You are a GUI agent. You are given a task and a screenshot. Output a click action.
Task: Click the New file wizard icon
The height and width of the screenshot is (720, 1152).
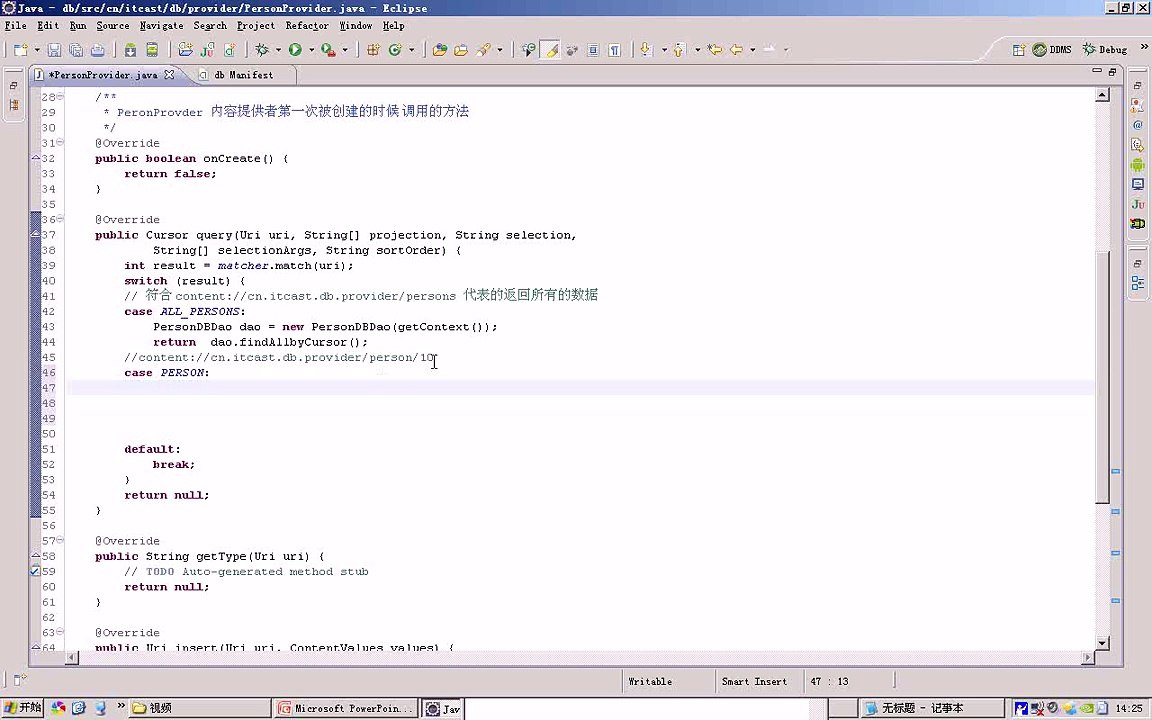[21, 50]
